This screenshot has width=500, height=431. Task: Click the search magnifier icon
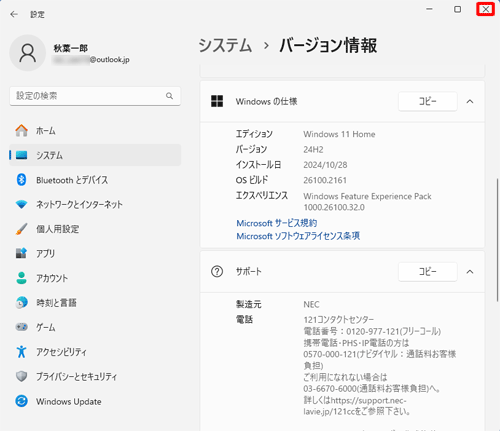[x=169, y=96]
